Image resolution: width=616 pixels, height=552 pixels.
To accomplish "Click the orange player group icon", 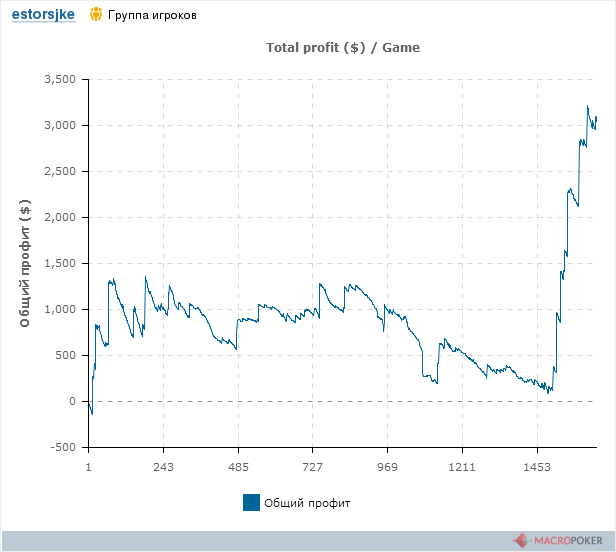I will [96, 15].
